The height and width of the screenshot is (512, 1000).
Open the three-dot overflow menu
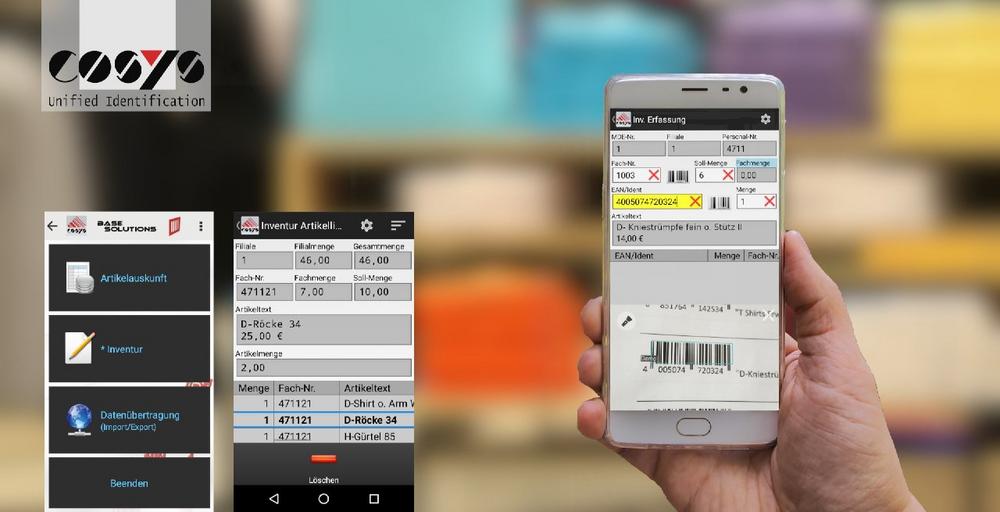tap(201, 226)
